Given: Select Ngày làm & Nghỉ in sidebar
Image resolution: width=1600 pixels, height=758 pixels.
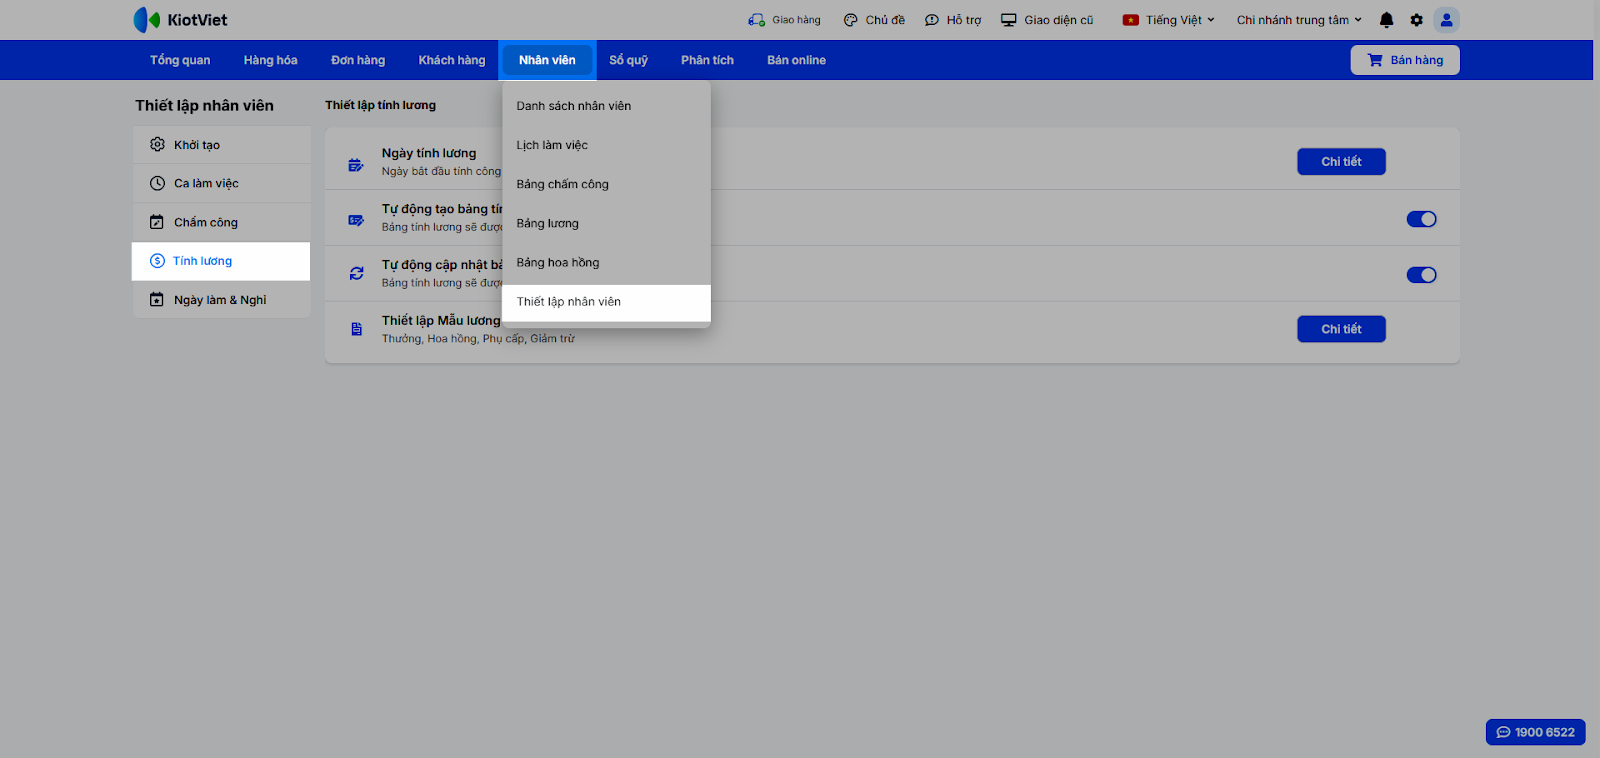Looking at the screenshot, I should click(221, 300).
